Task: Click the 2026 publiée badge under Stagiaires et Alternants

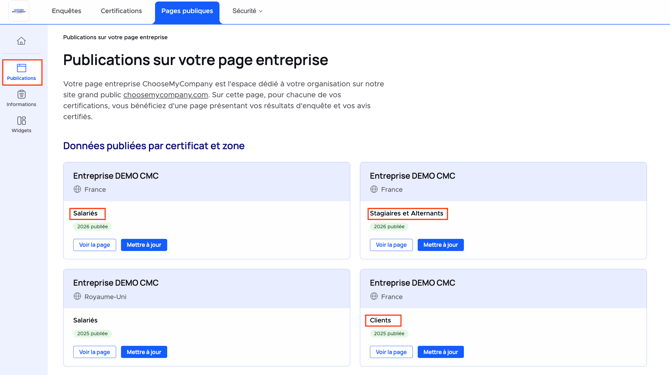Action: [389, 227]
